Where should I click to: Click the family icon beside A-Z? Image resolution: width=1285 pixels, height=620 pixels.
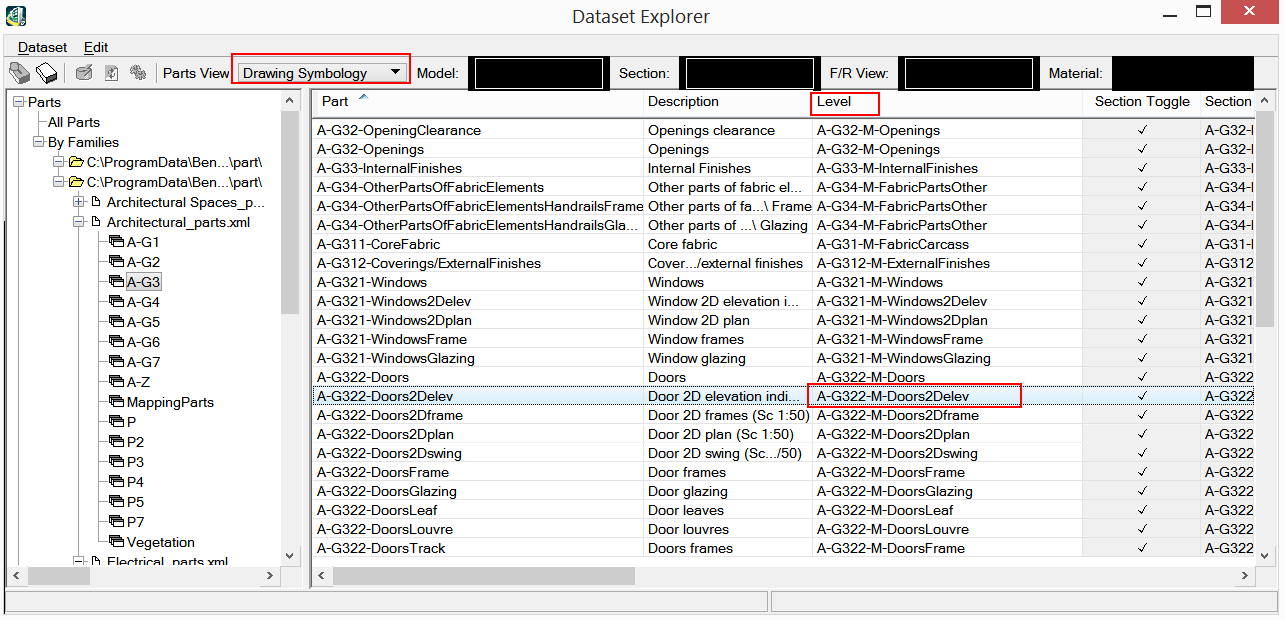116,382
